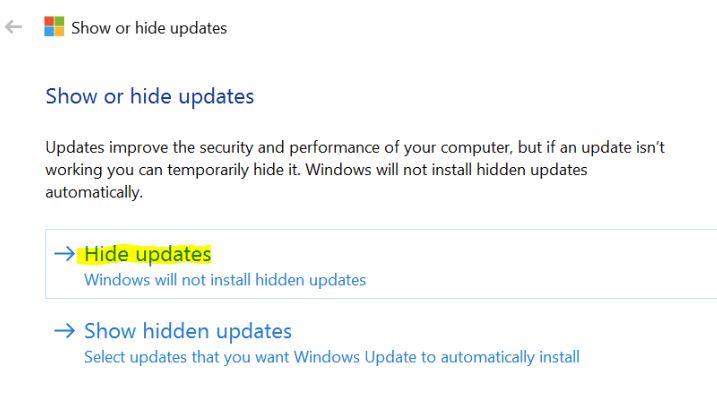The image size is (717, 400).
Task: Click the word 'automatically.' in the description
Action: (x=94, y=192)
